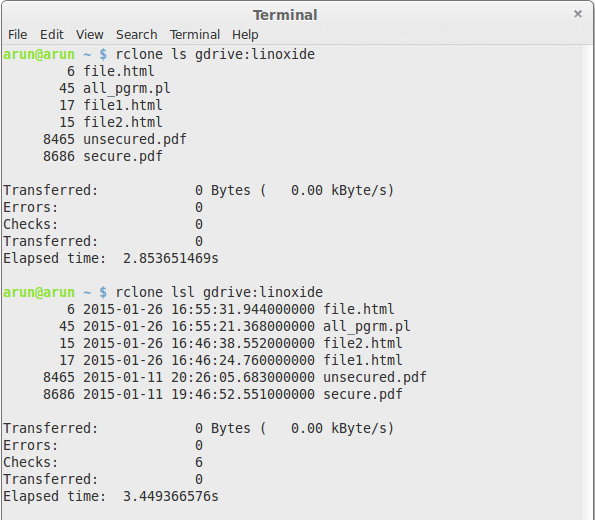This screenshot has width=595, height=520.
Task: Open the Terminal menu
Action: point(195,35)
